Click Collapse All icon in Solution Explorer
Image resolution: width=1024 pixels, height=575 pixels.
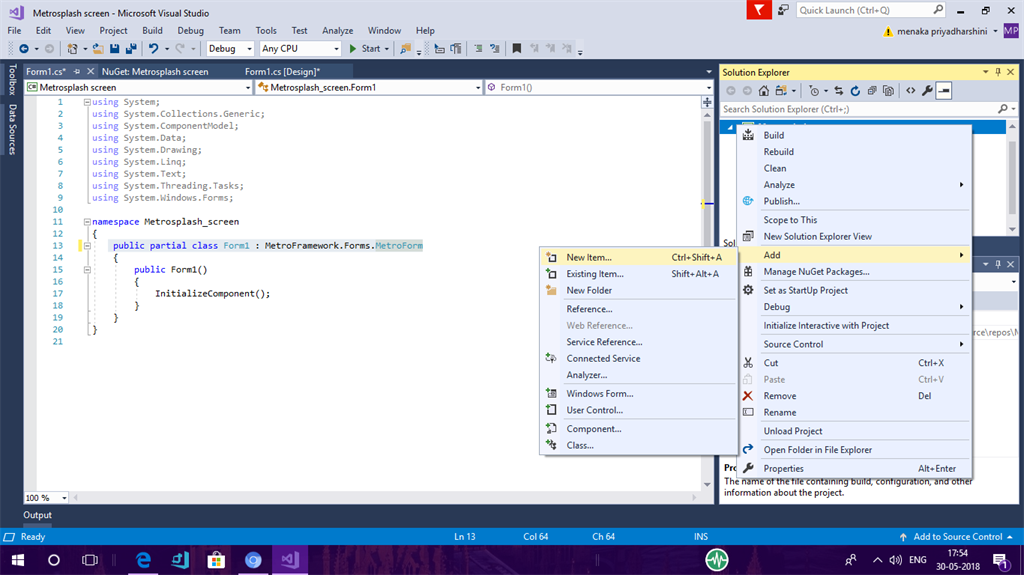click(x=872, y=91)
